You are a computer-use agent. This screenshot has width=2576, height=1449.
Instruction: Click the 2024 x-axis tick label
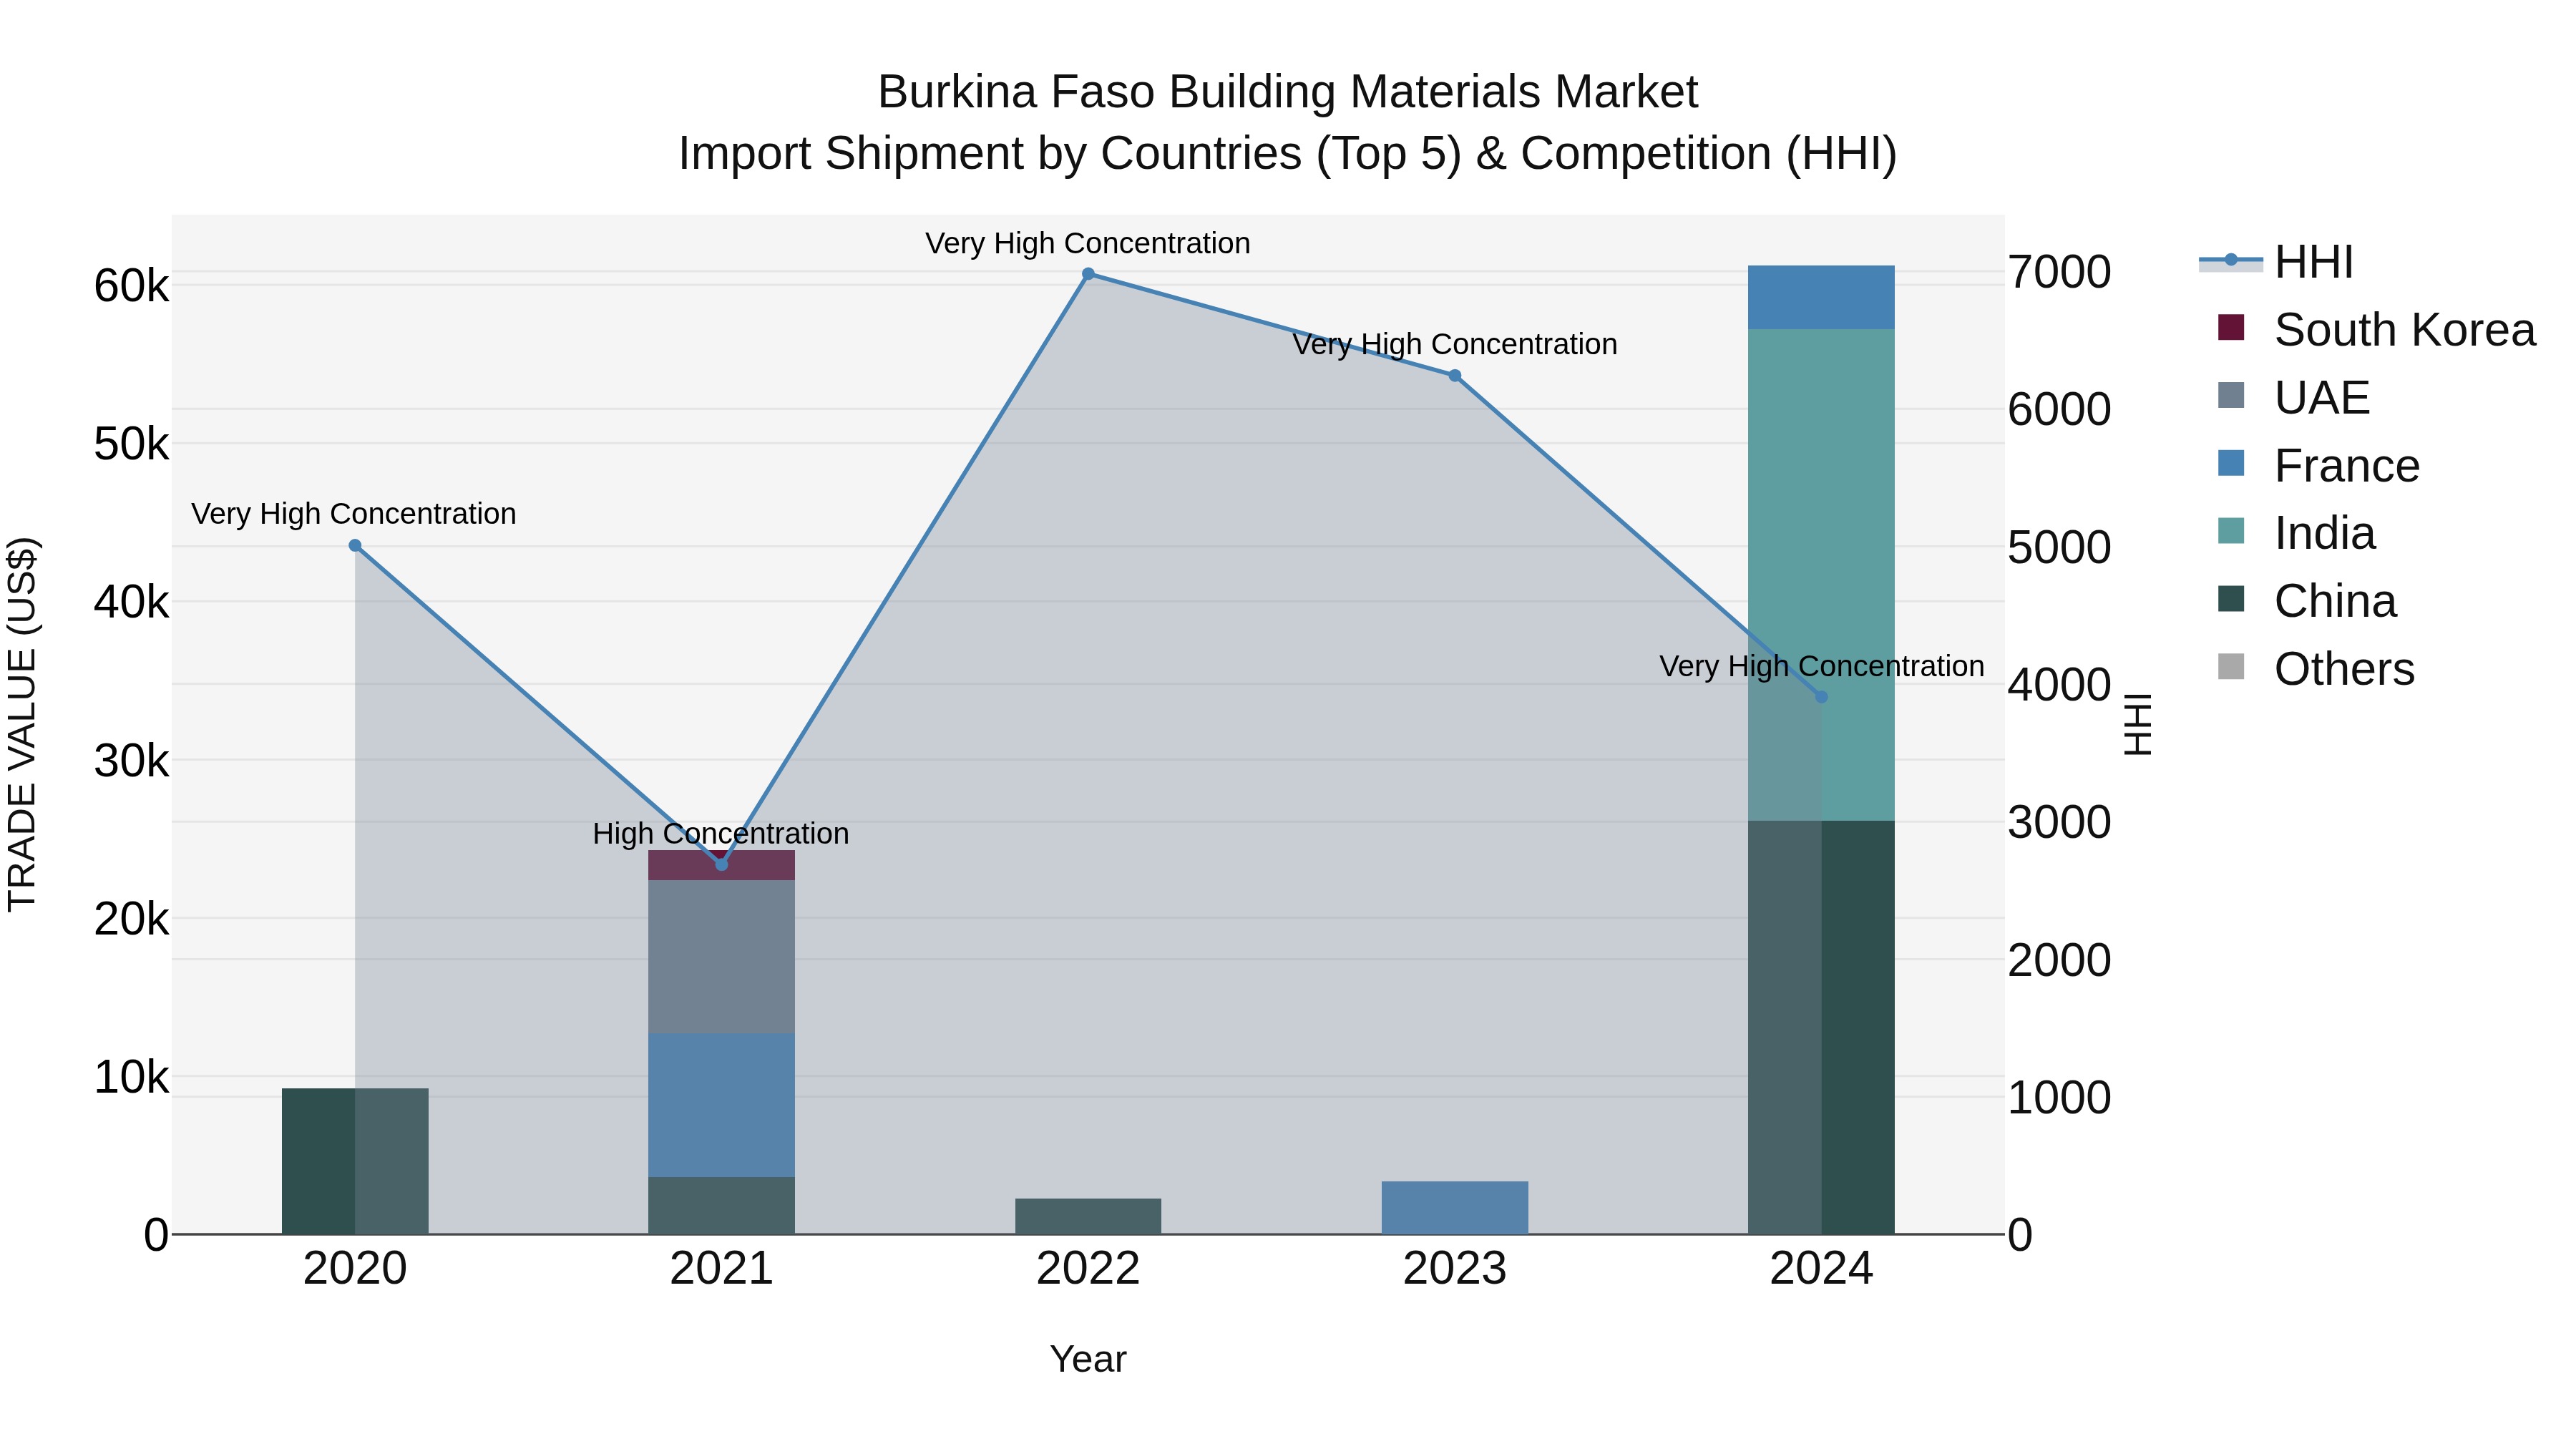click(1821, 1269)
